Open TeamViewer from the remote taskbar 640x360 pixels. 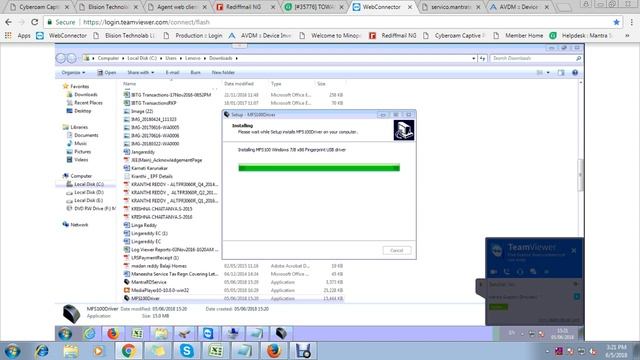(x=208, y=333)
